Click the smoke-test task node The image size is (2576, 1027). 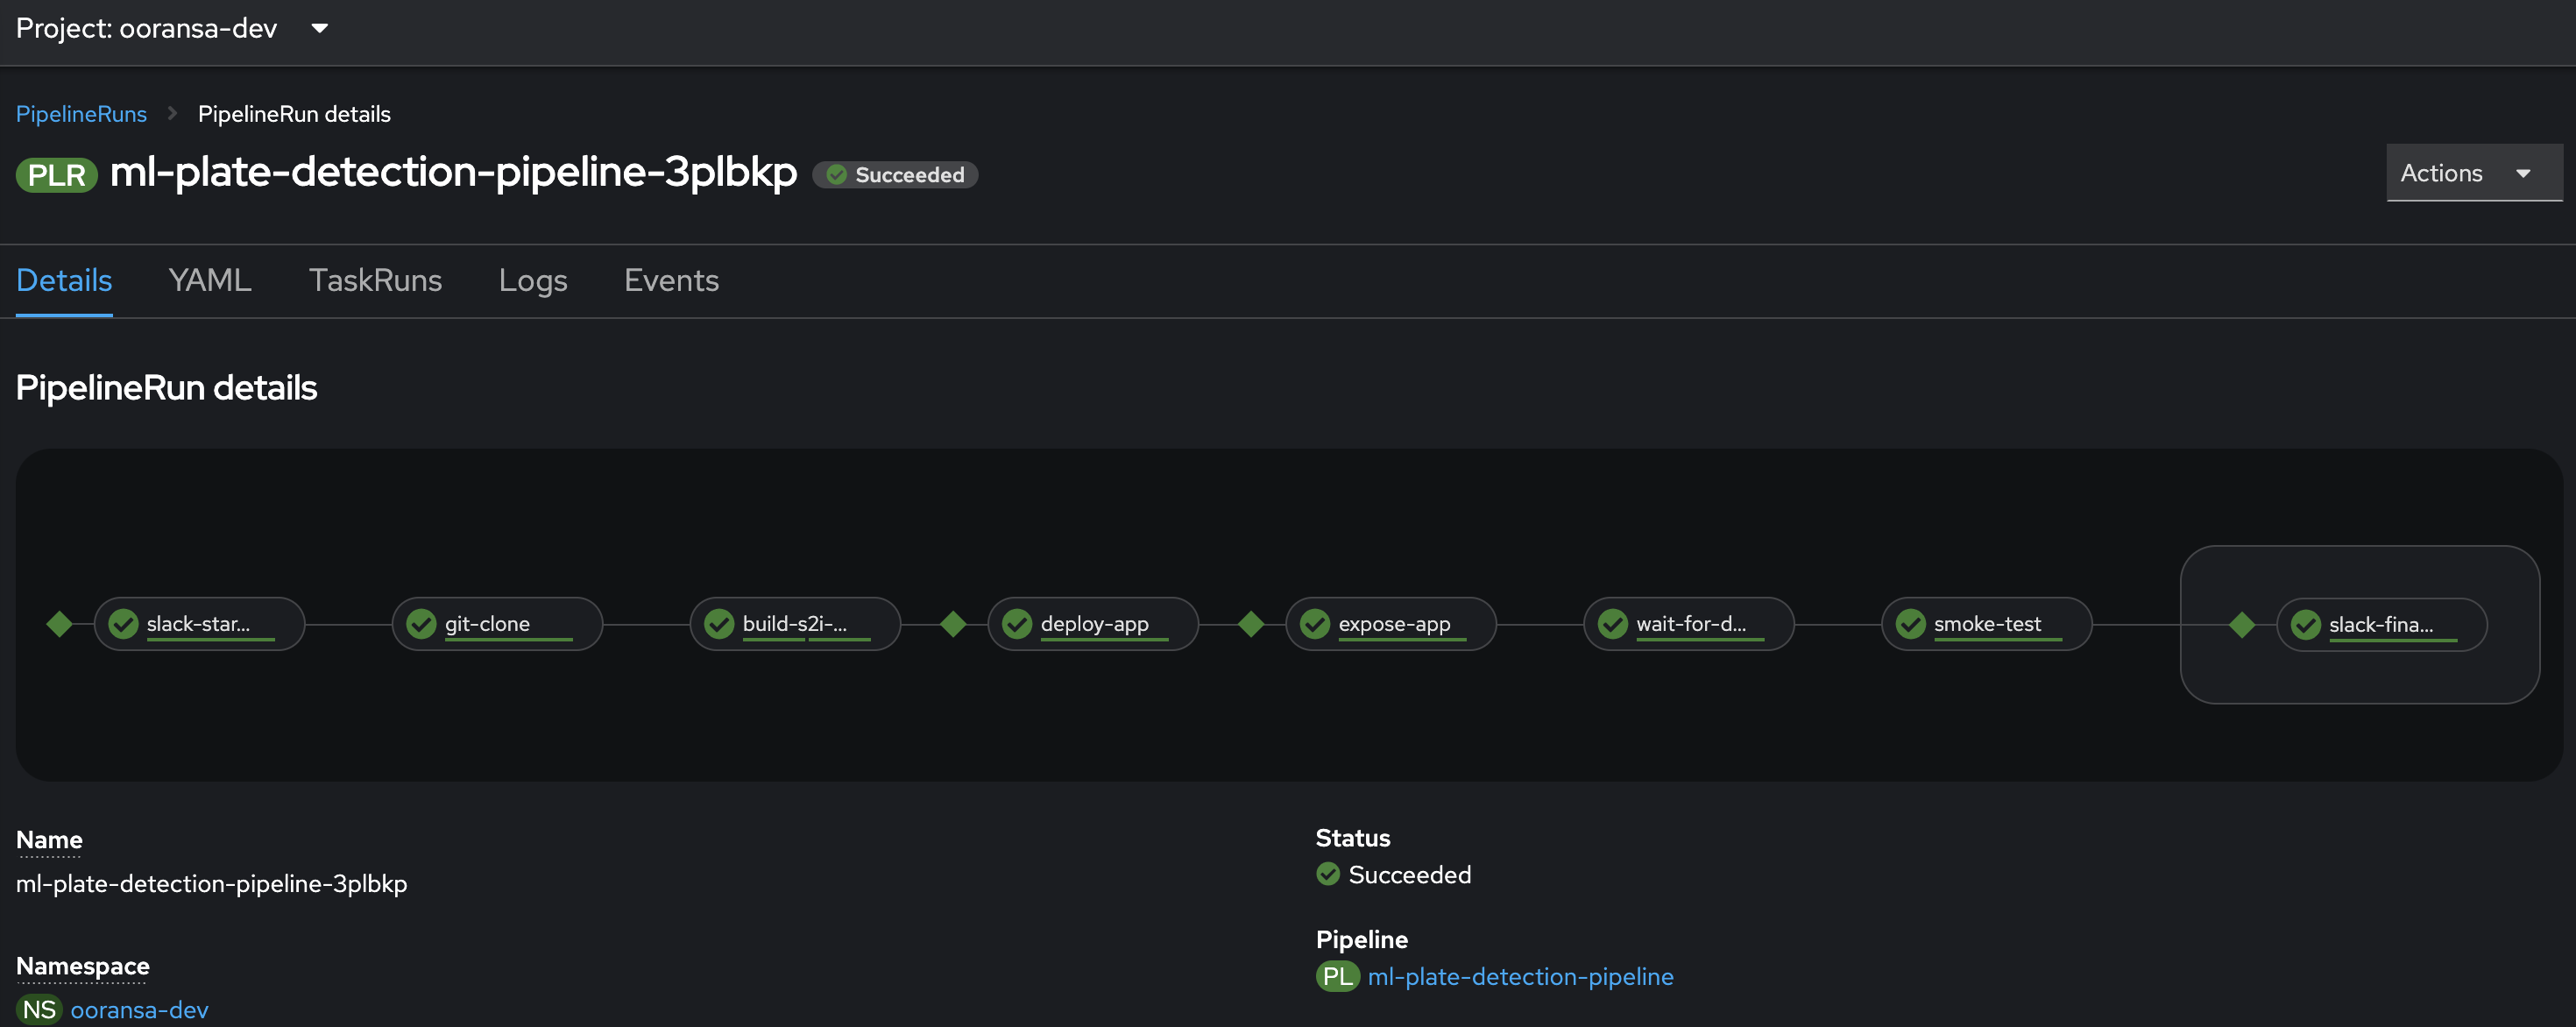(x=1987, y=624)
